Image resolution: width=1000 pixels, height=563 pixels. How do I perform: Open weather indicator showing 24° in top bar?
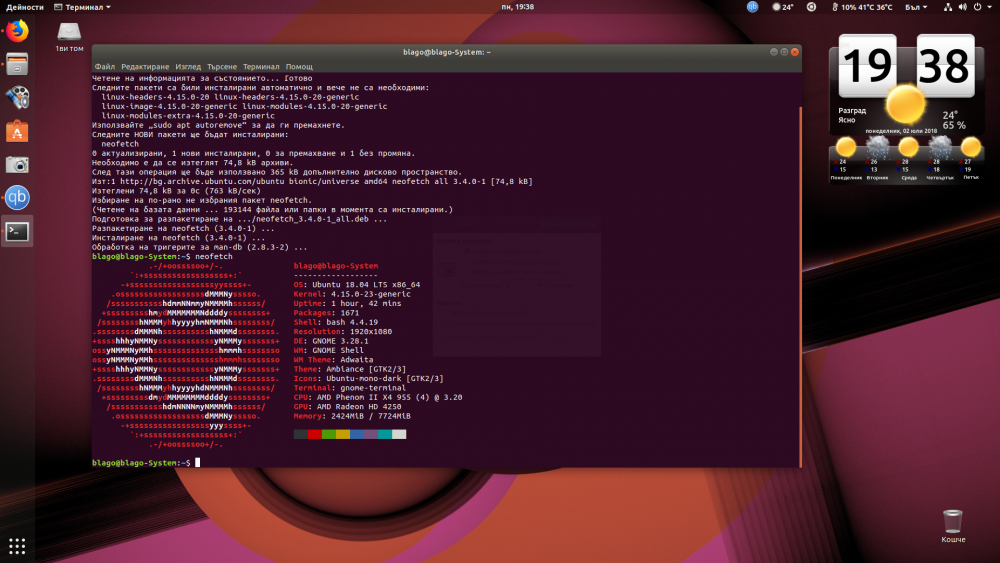[x=783, y=7]
